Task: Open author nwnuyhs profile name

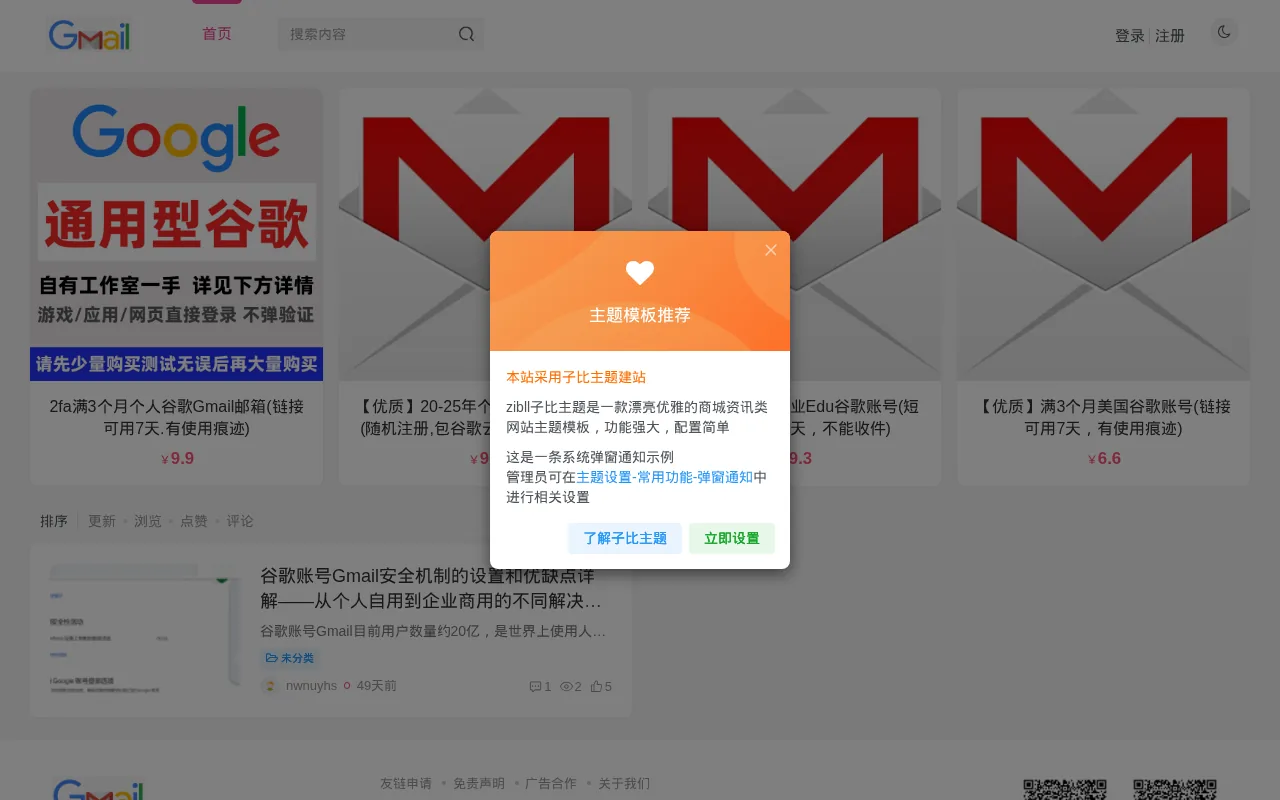Action: [x=311, y=686]
